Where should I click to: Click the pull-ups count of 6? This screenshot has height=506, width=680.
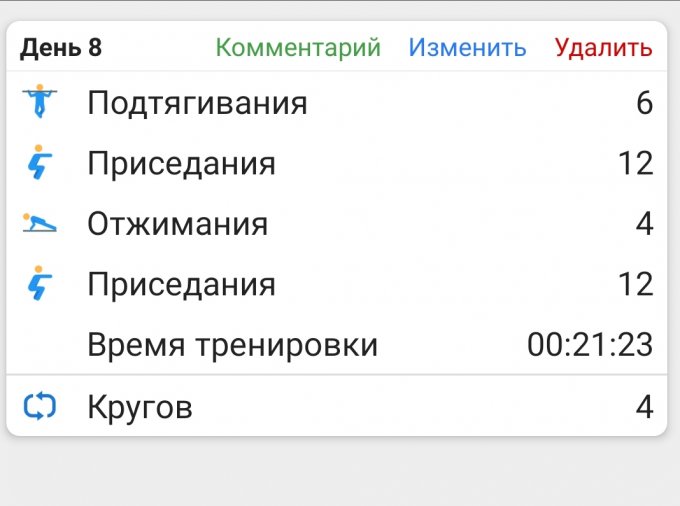644,103
